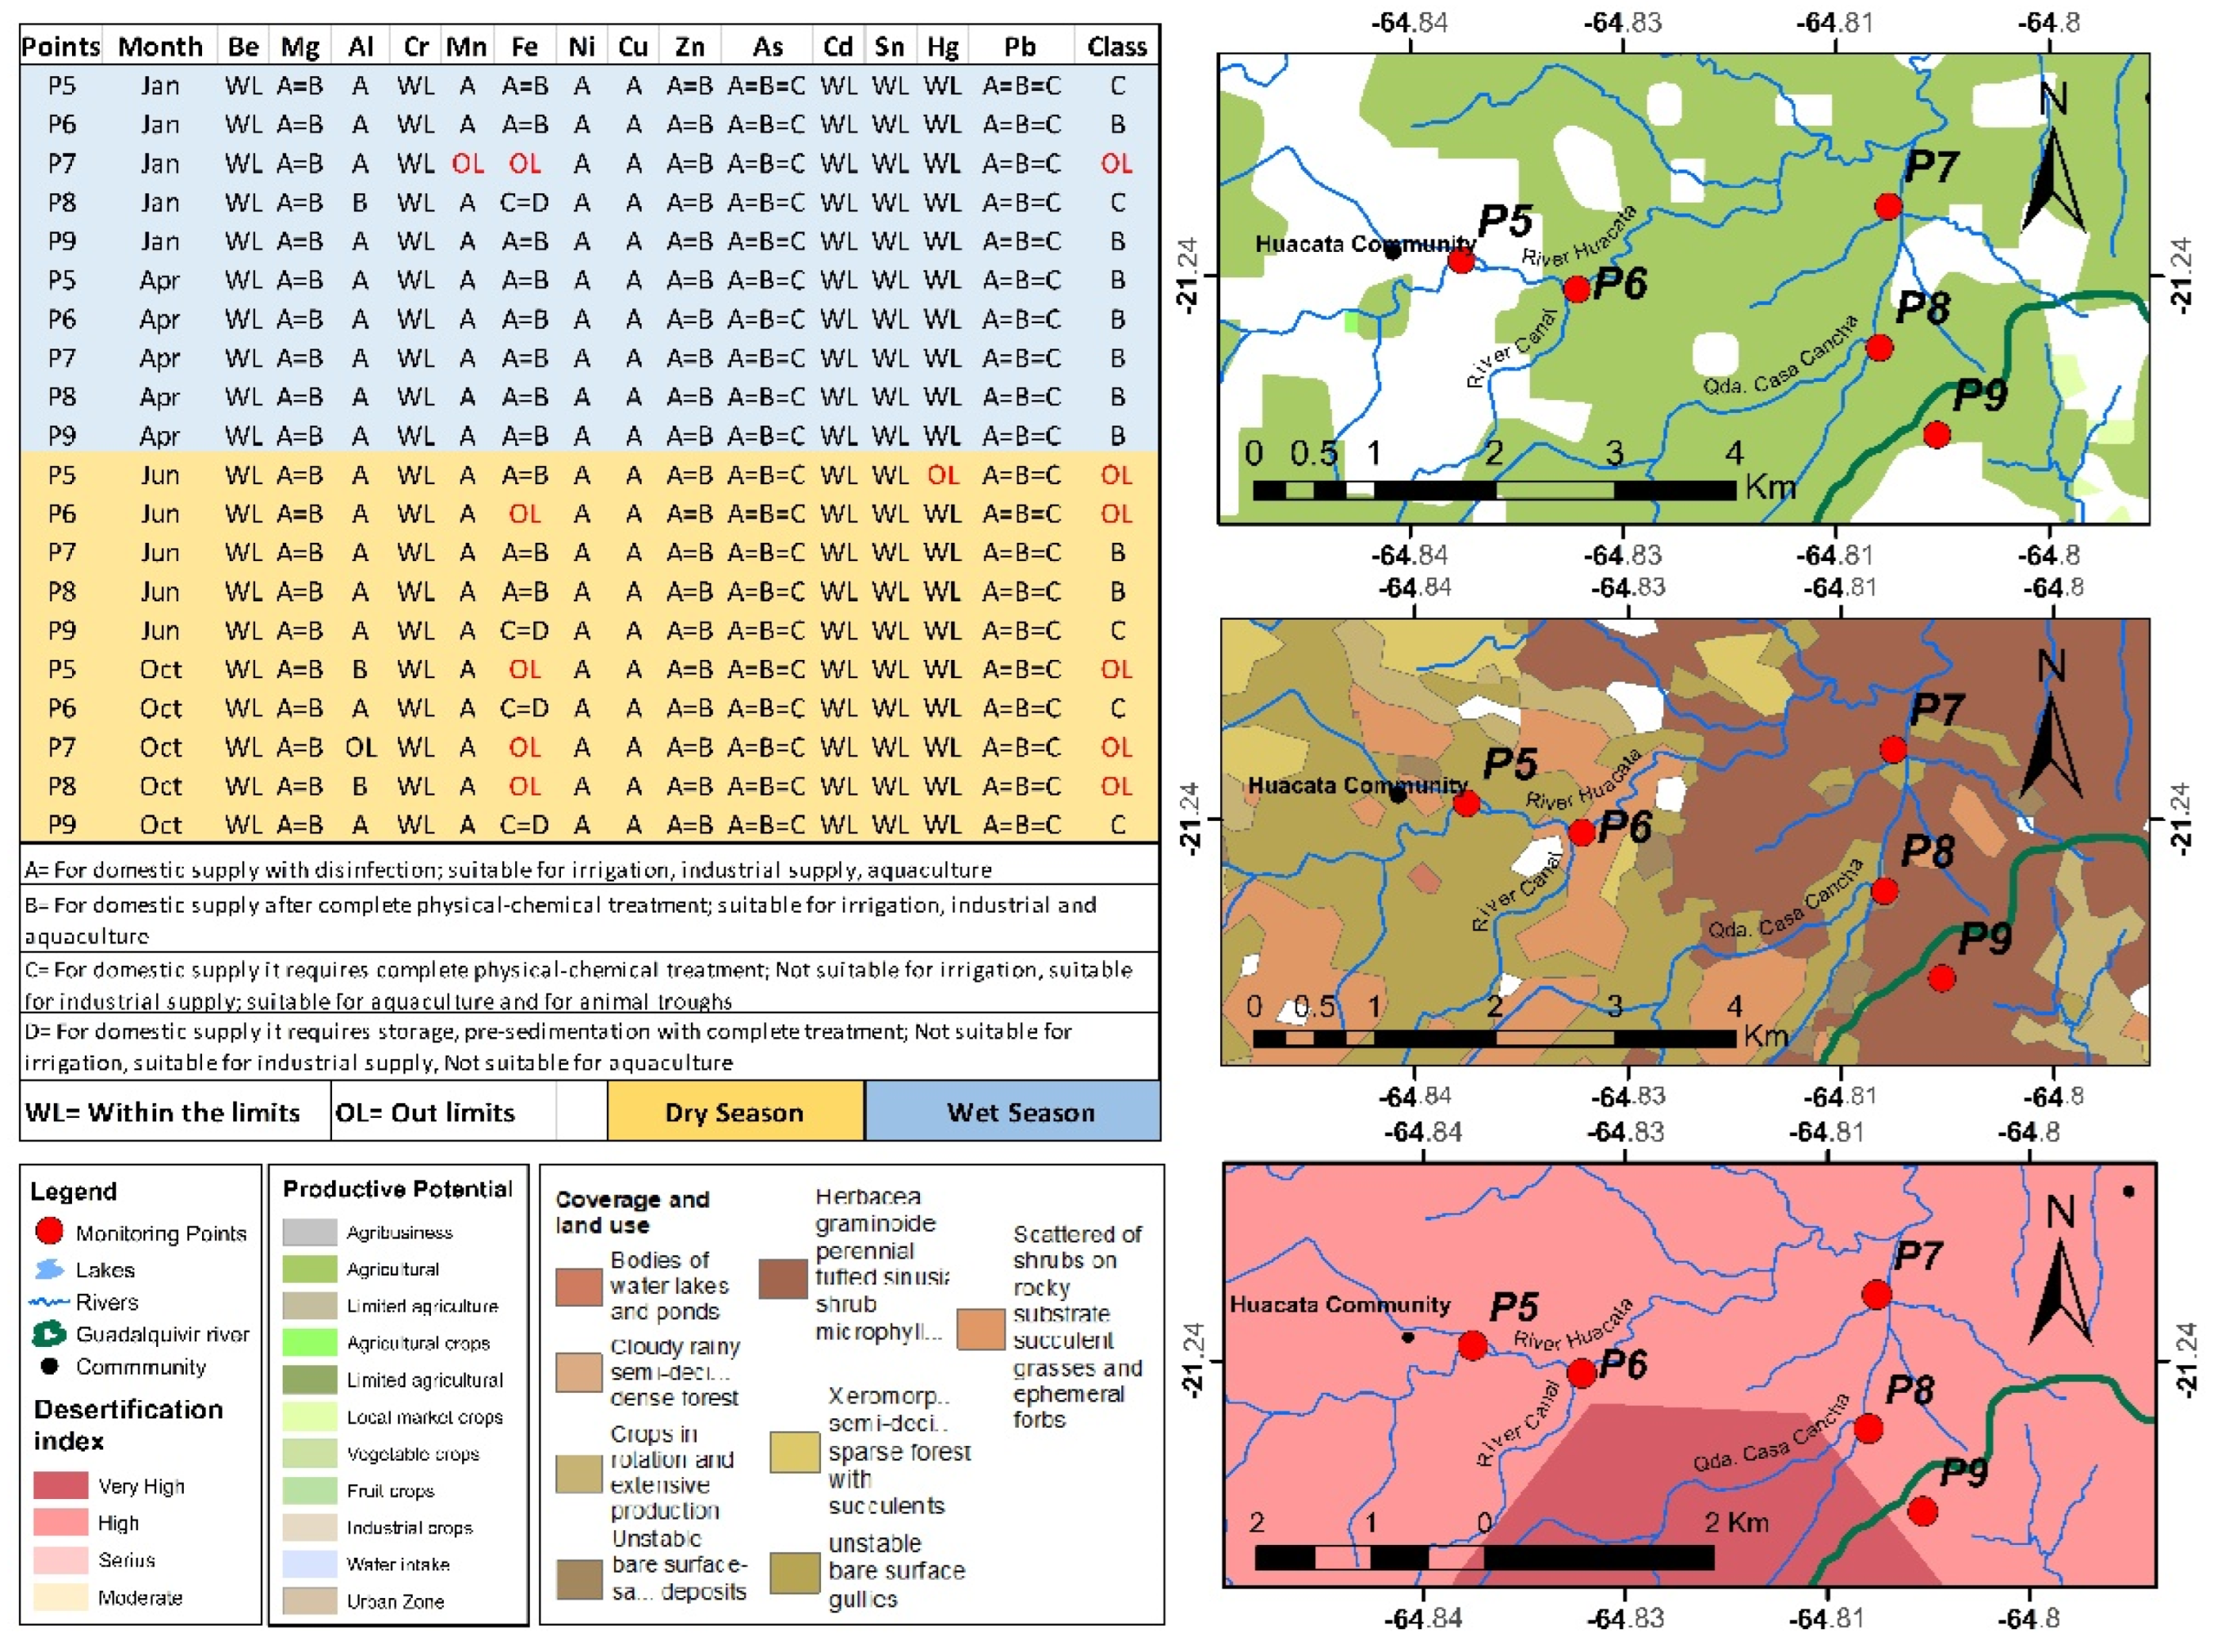
Task: Click the Fe column header in table
Action: [x=524, y=47]
